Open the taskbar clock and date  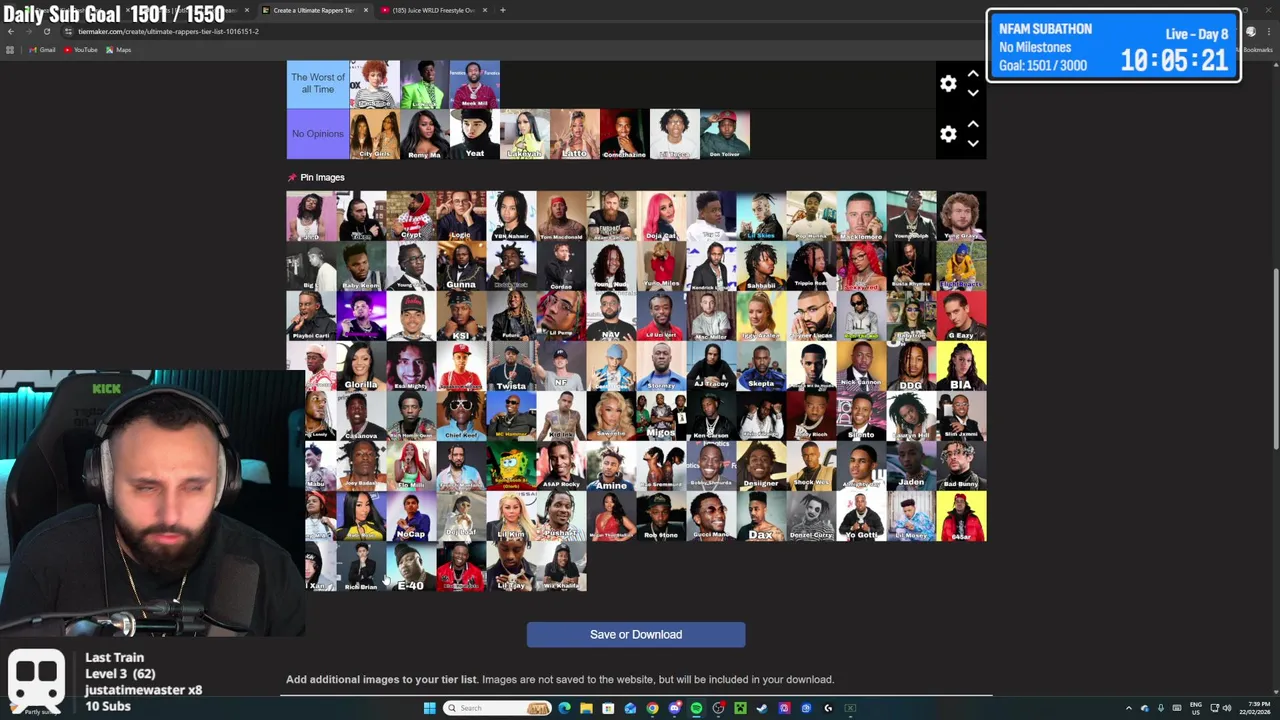click(x=1254, y=708)
